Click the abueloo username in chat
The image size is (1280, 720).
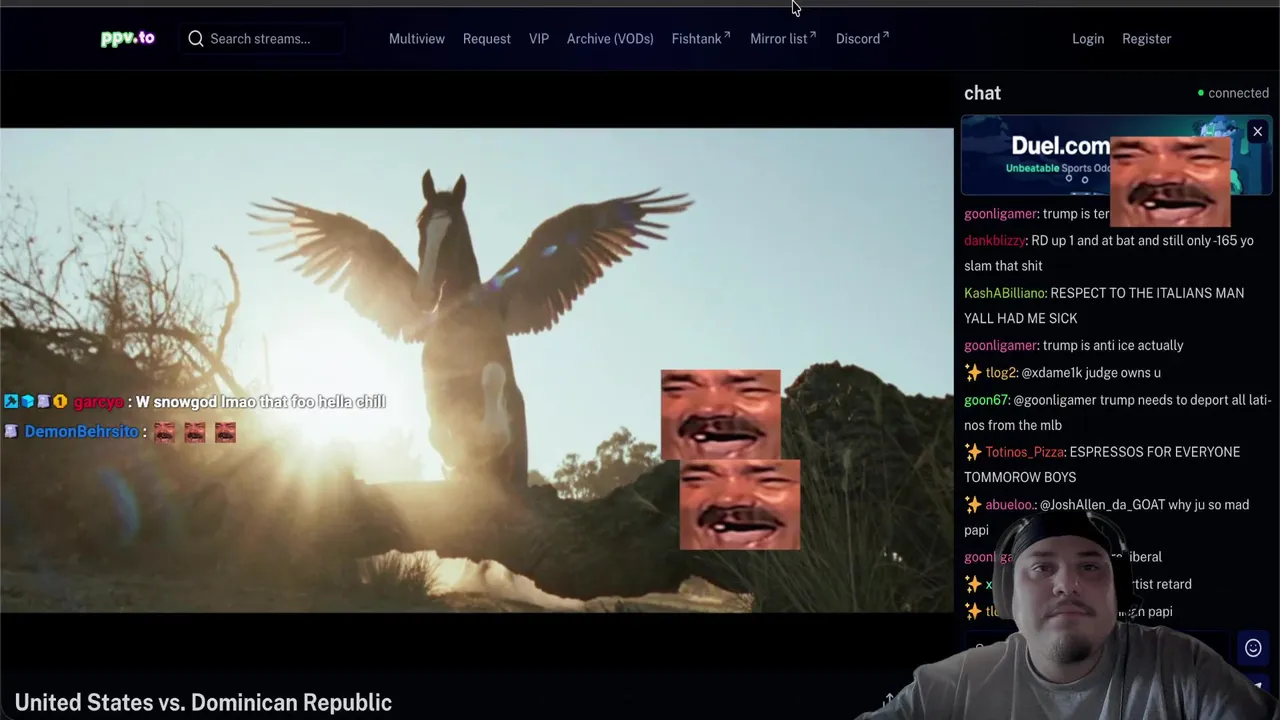click(1009, 504)
